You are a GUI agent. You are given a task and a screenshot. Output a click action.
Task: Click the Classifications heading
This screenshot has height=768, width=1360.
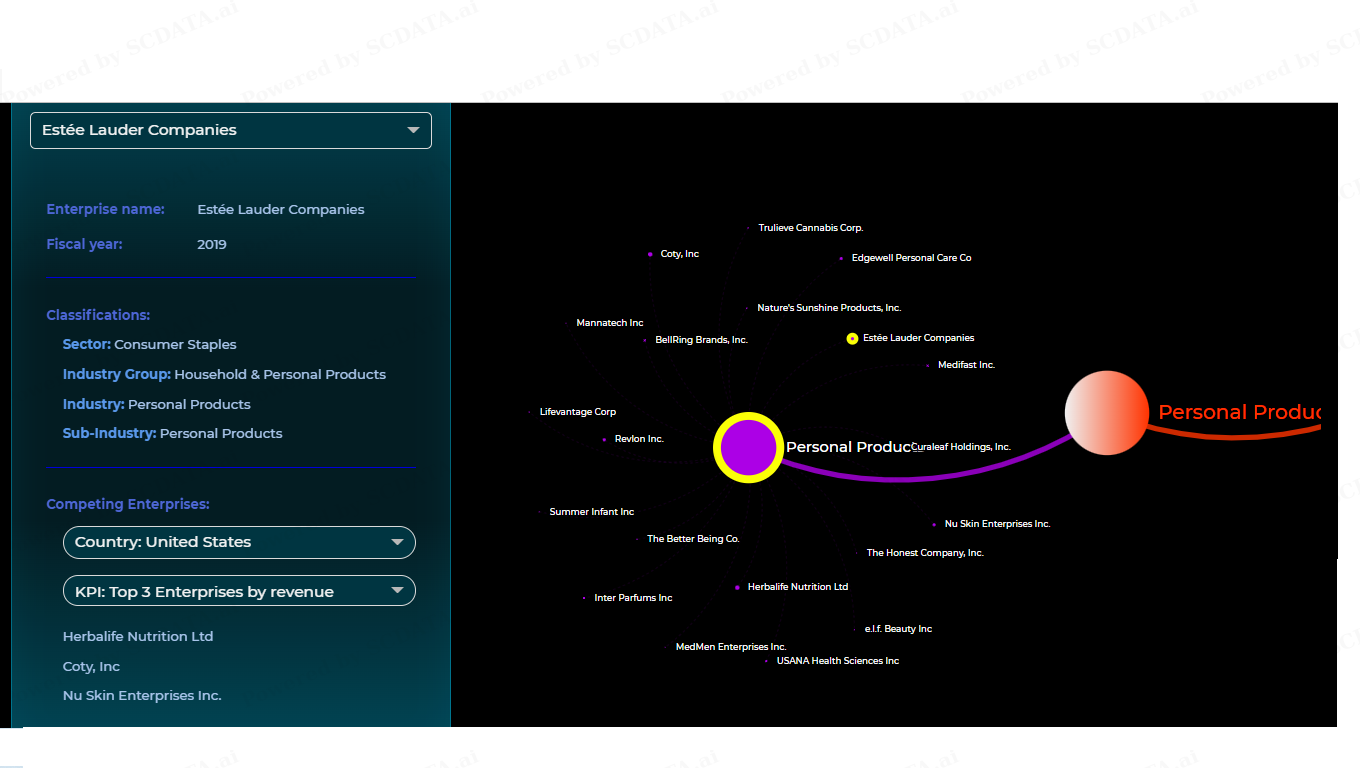coord(98,315)
